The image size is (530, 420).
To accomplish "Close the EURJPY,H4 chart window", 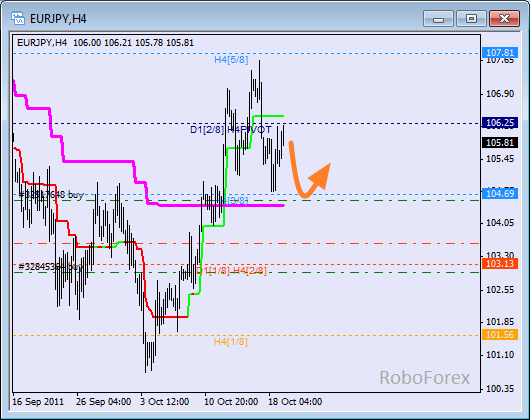I will [x=504, y=18].
